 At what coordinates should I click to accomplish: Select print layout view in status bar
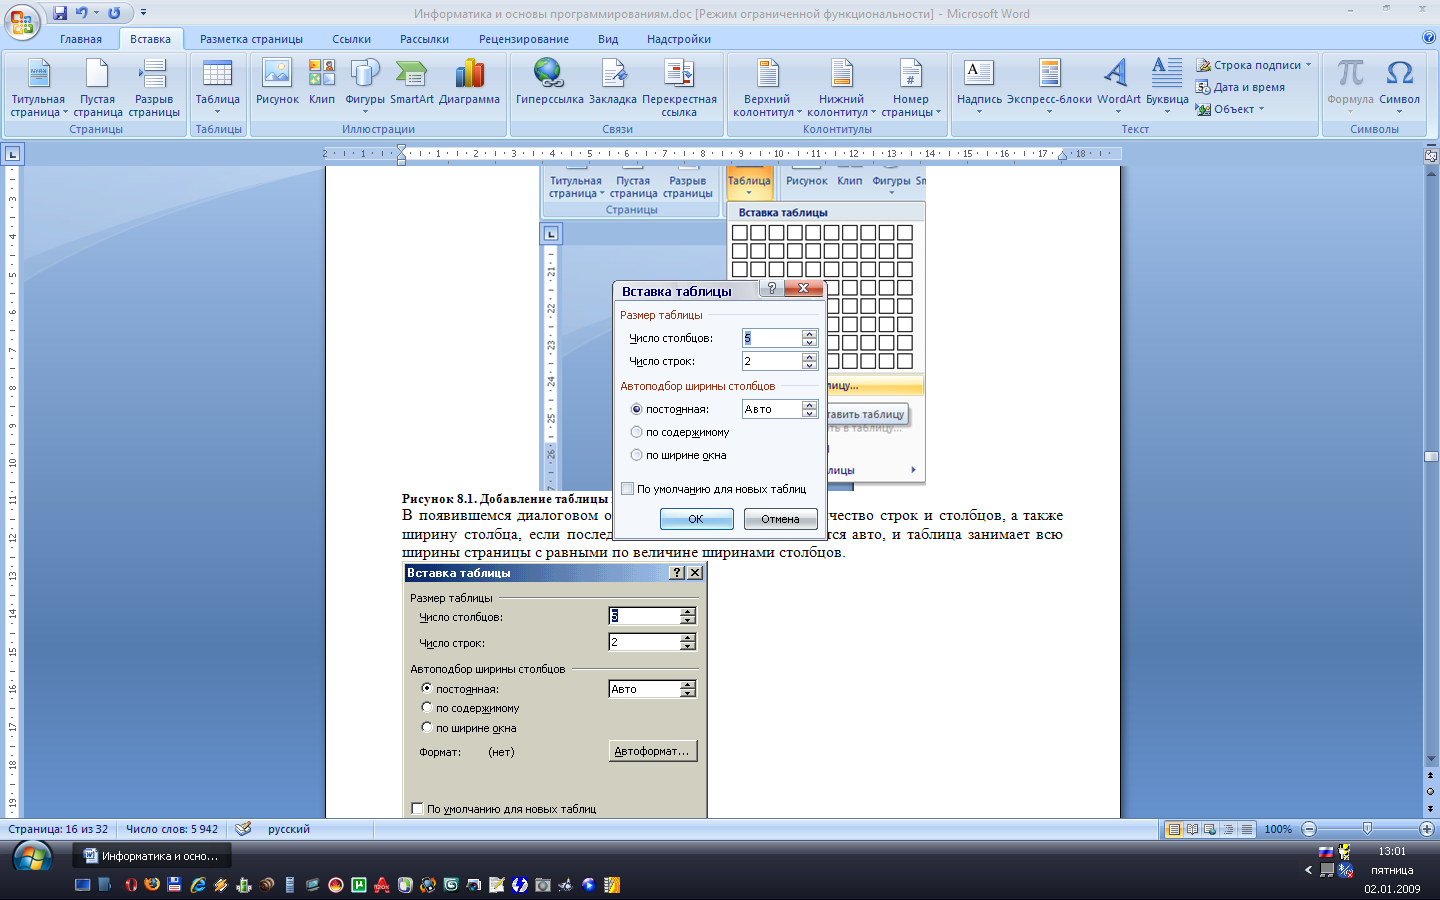(x=1174, y=829)
